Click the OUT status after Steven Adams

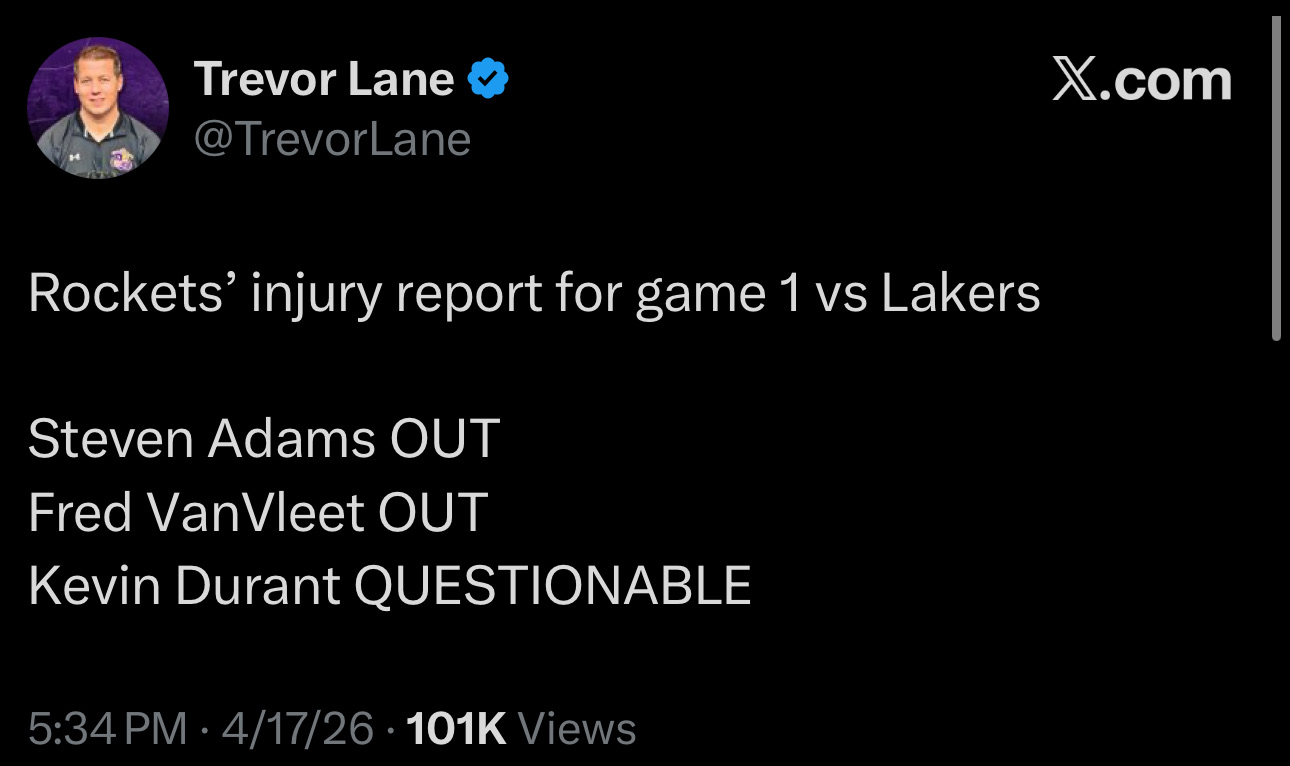[444, 439]
